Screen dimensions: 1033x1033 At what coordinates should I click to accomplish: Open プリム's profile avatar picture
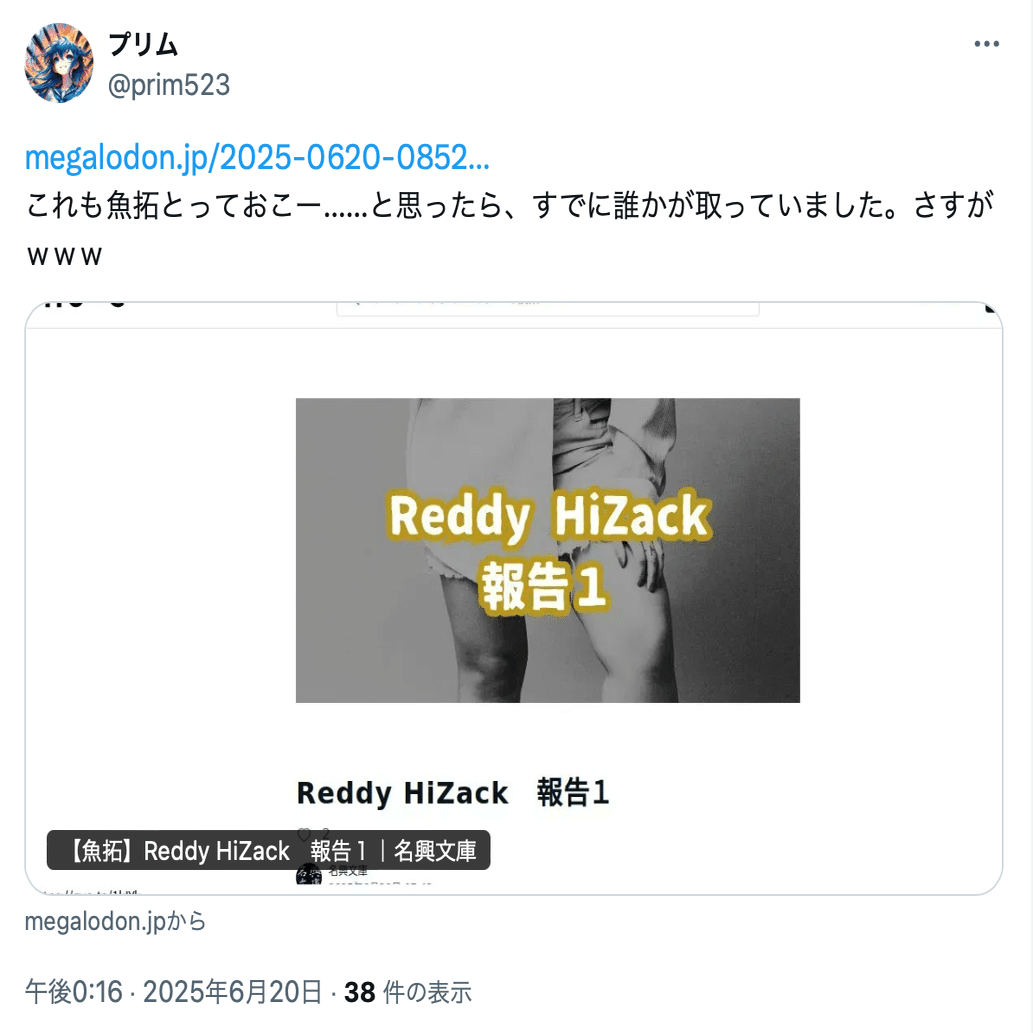(x=59, y=63)
